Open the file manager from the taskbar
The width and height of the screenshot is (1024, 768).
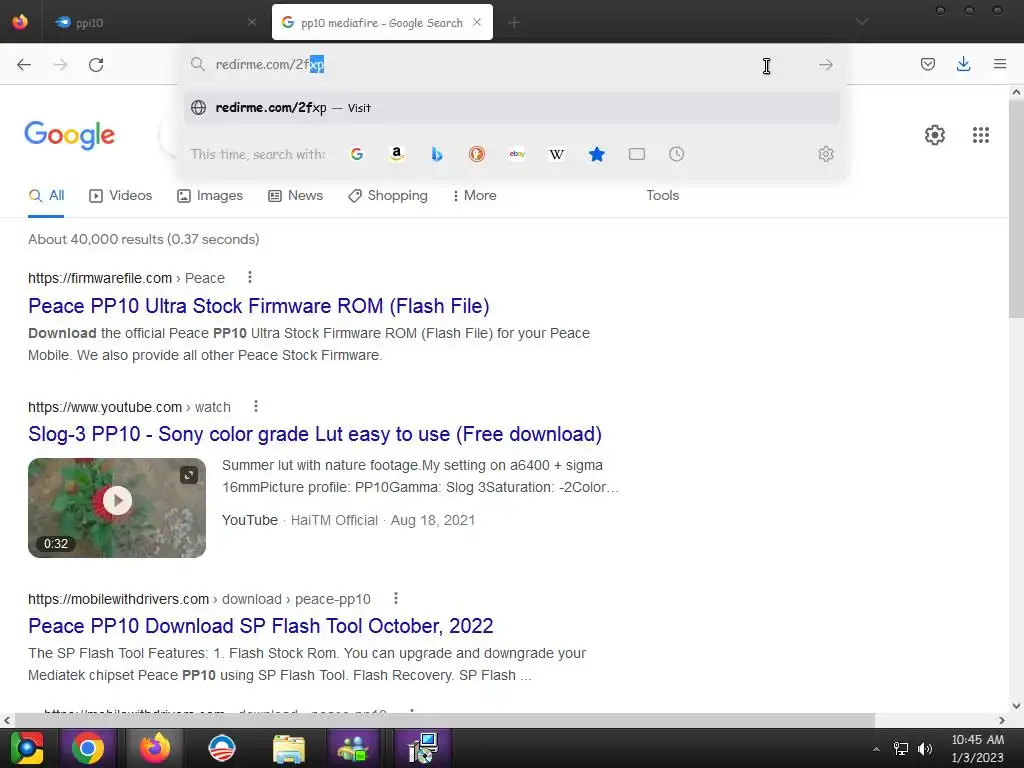[289, 748]
